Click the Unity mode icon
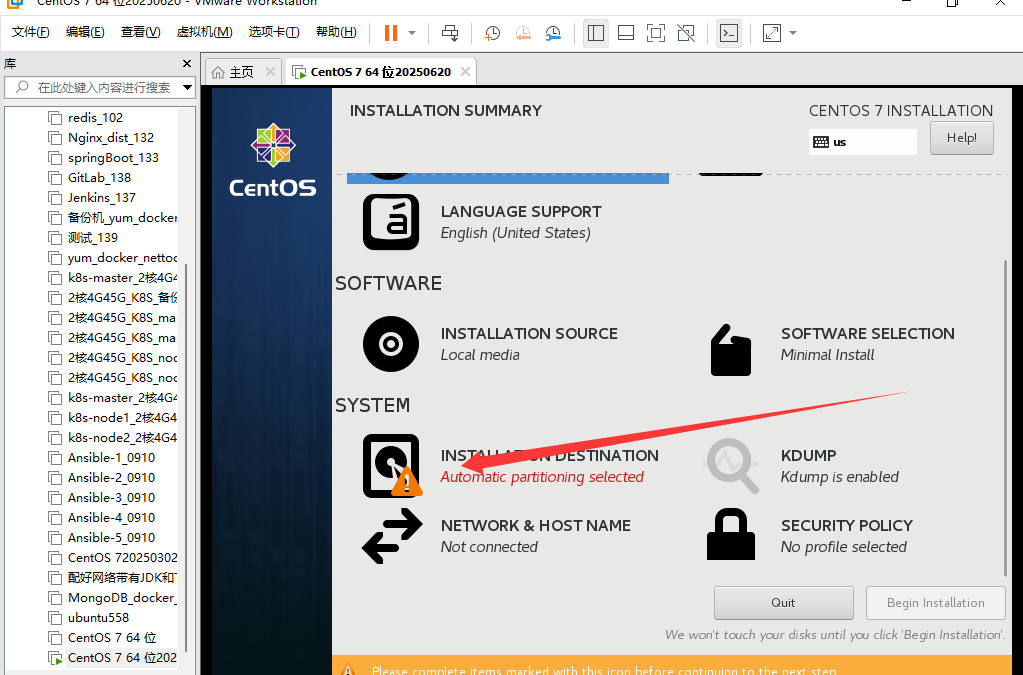 (686, 33)
